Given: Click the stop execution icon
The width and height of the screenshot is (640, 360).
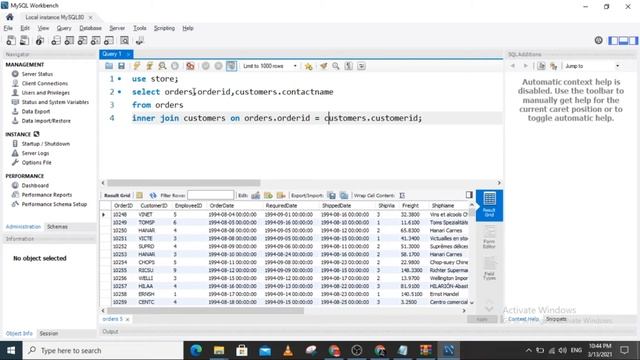Looking at the screenshot, I should pos(175,66).
